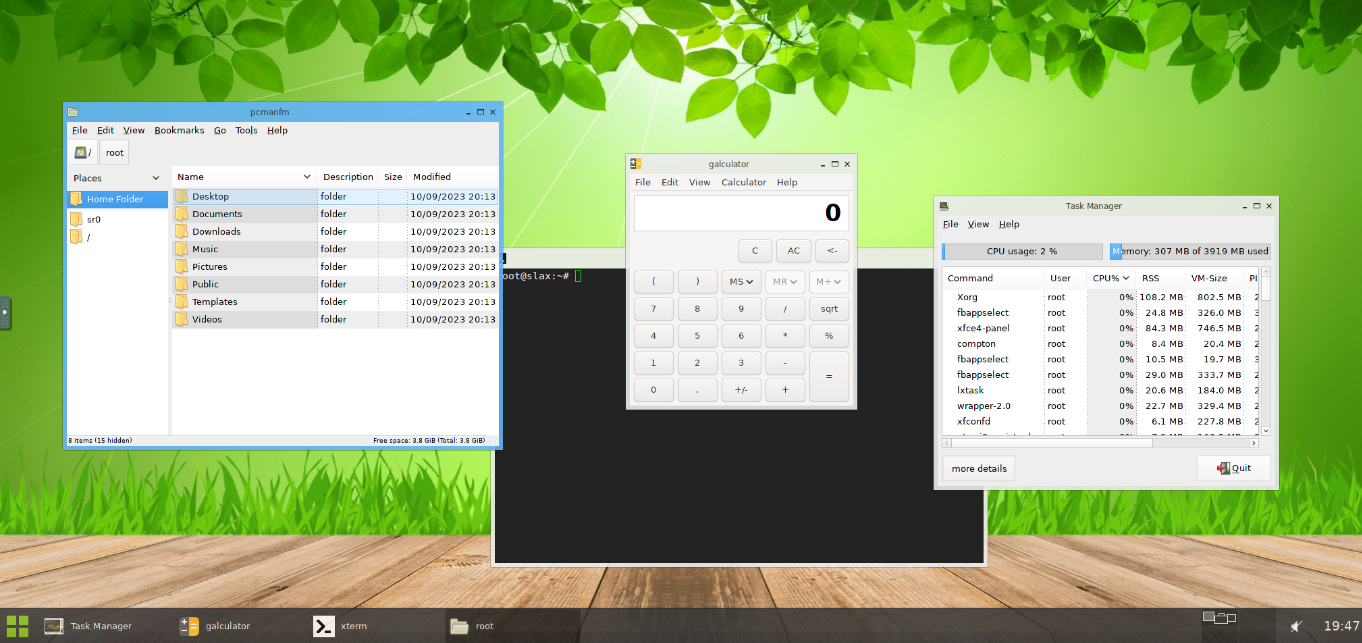Image resolution: width=1362 pixels, height=643 pixels.
Task: Click the volume icon in system tray
Action: tap(1296, 626)
